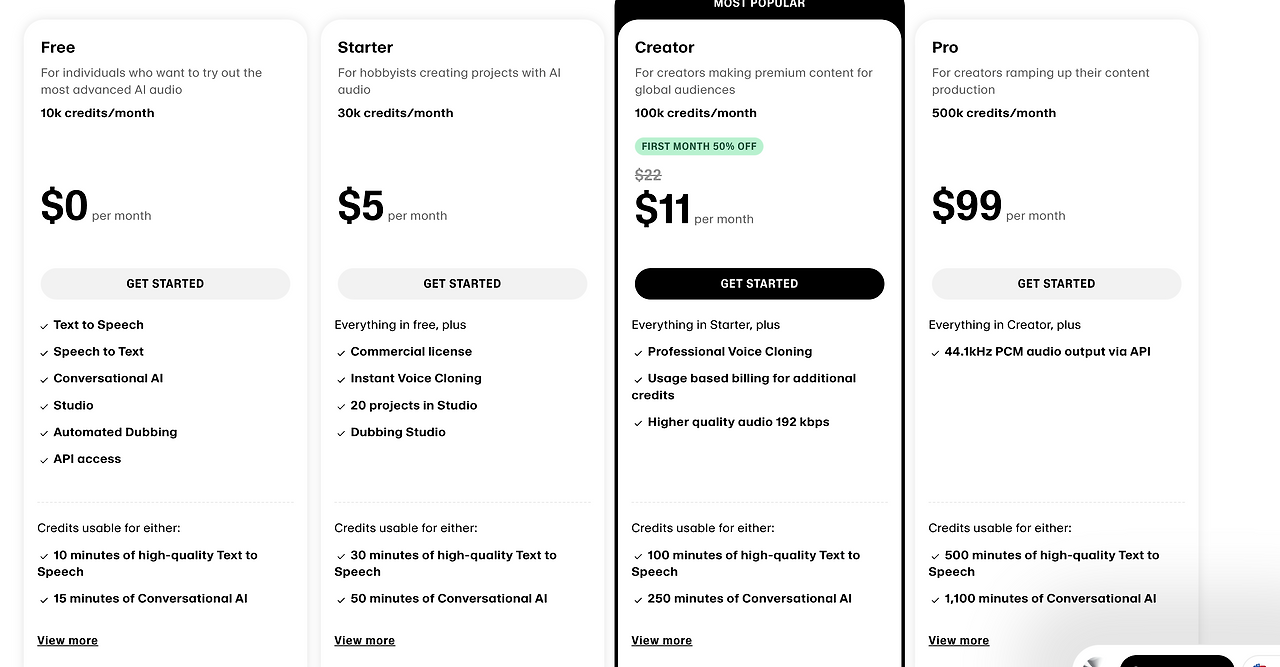The height and width of the screenshot is (667, 1280).
Task: Click the Pro plan heading
Action: tap(945, 47)
